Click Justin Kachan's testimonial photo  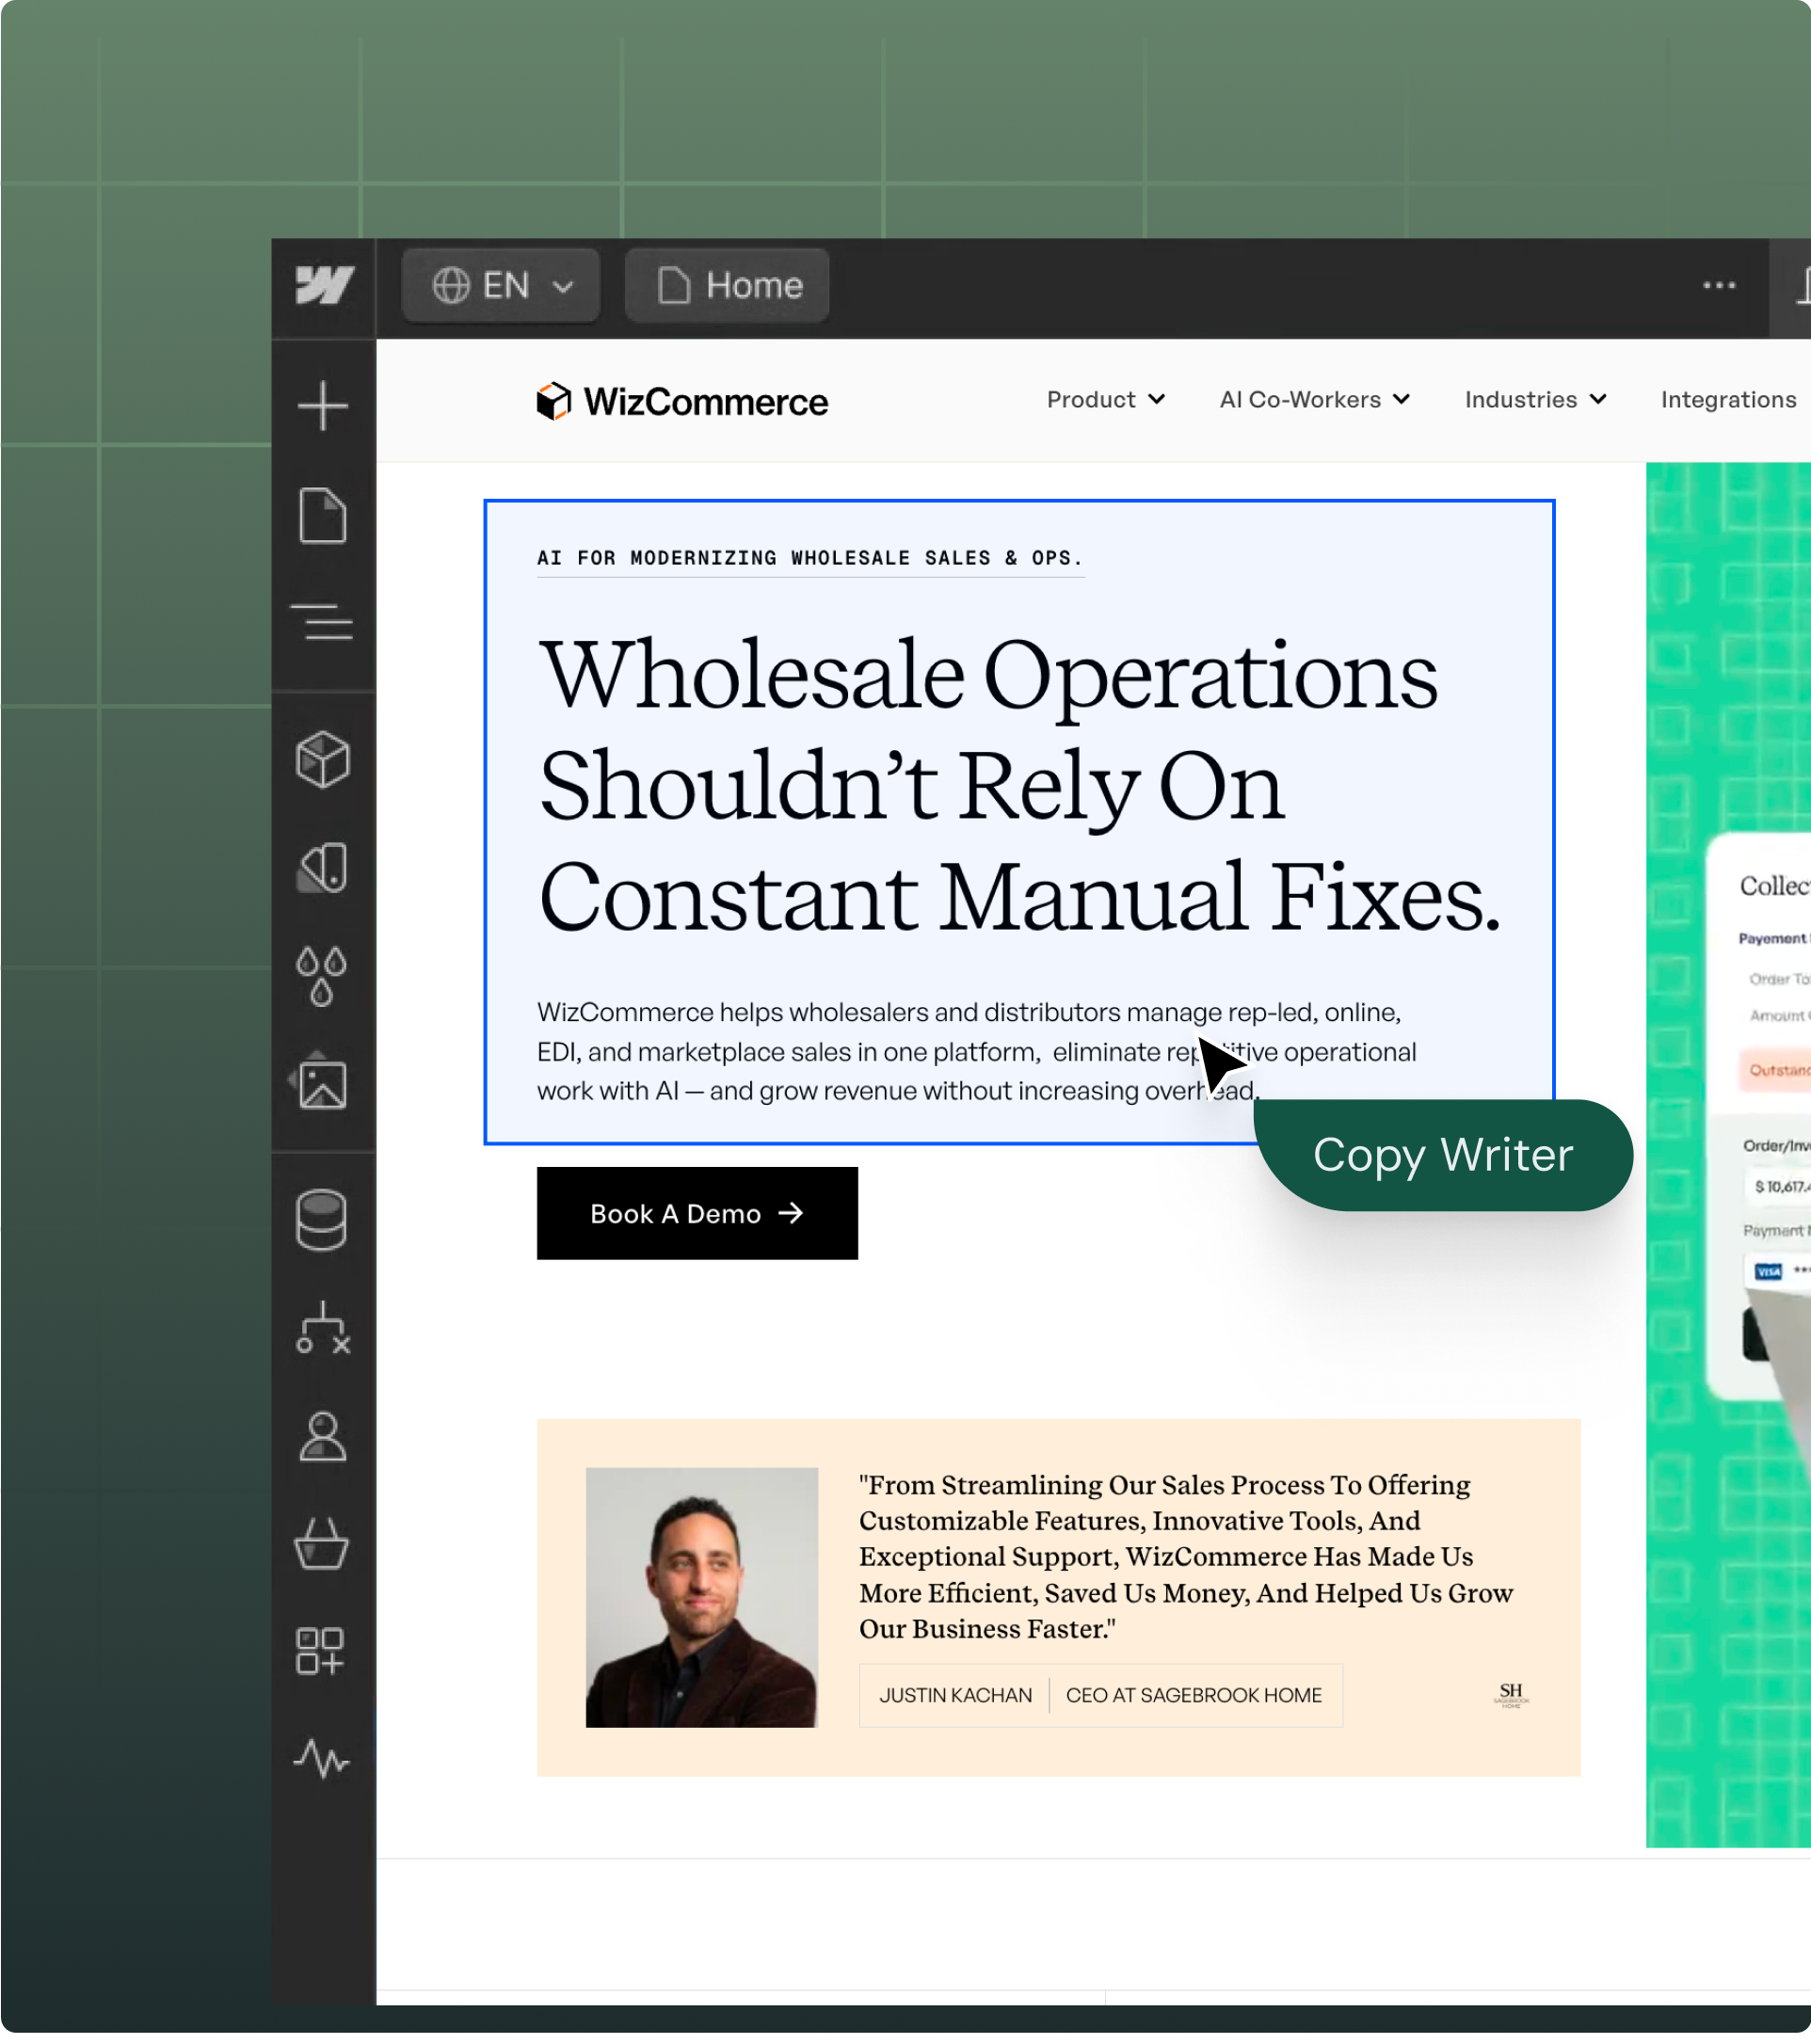[702, 1597]
